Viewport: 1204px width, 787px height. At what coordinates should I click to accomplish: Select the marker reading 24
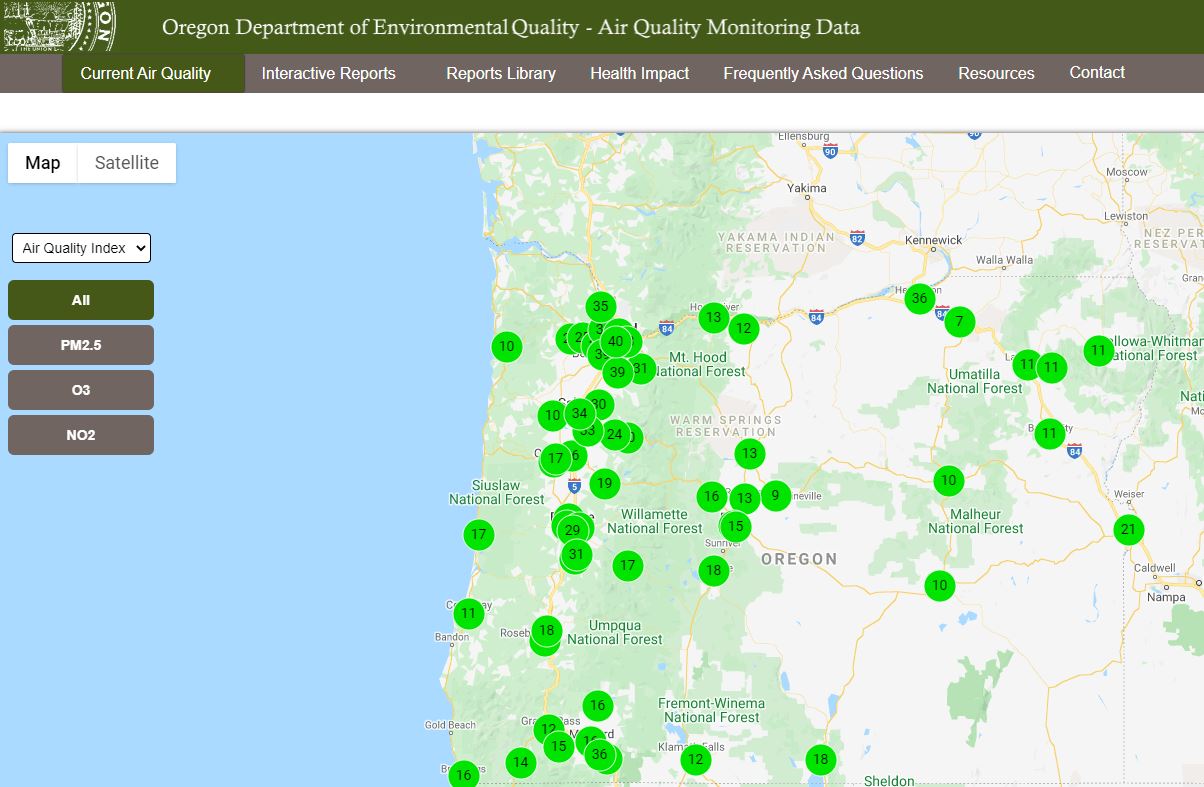pyautogui.click(x=614, y=434)
